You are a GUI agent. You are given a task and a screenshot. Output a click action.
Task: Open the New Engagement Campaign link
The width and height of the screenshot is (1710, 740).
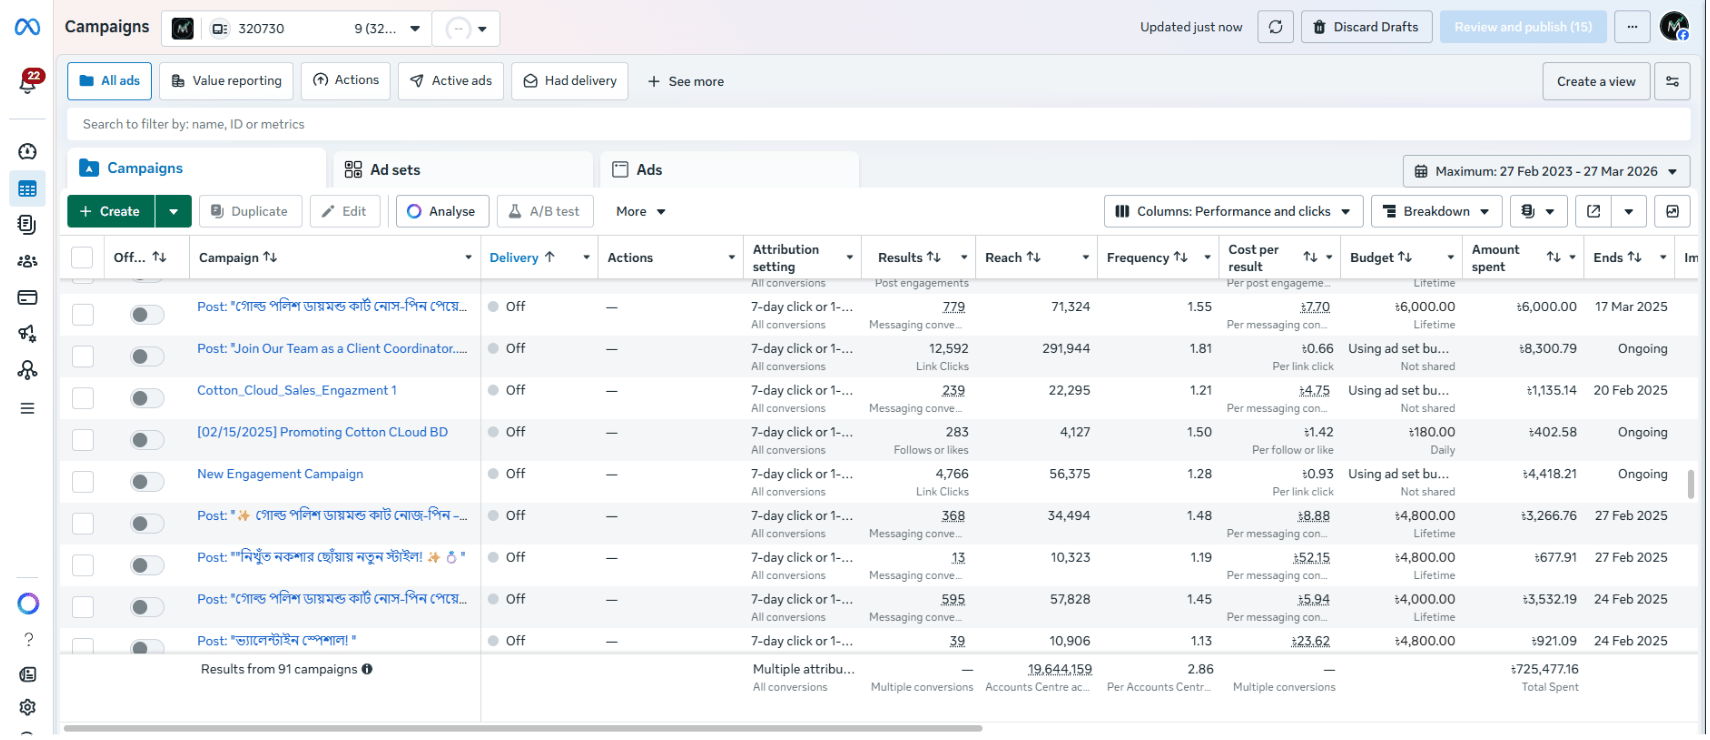pos(280,474)
